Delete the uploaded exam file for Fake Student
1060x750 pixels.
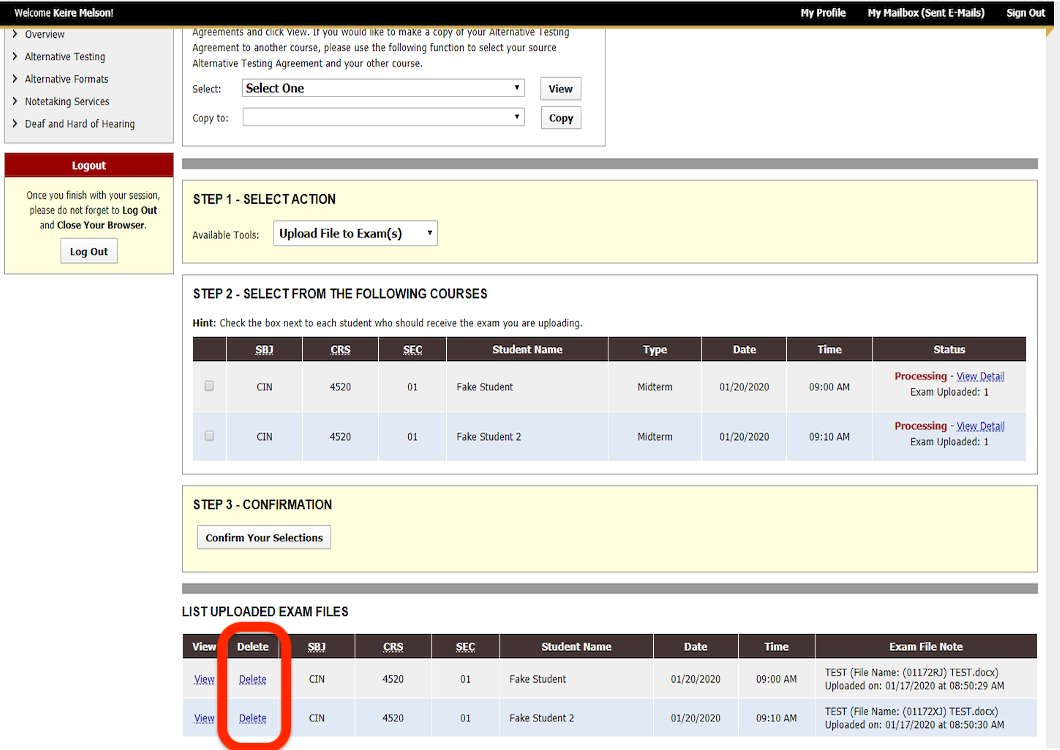(x=252, y=679)
